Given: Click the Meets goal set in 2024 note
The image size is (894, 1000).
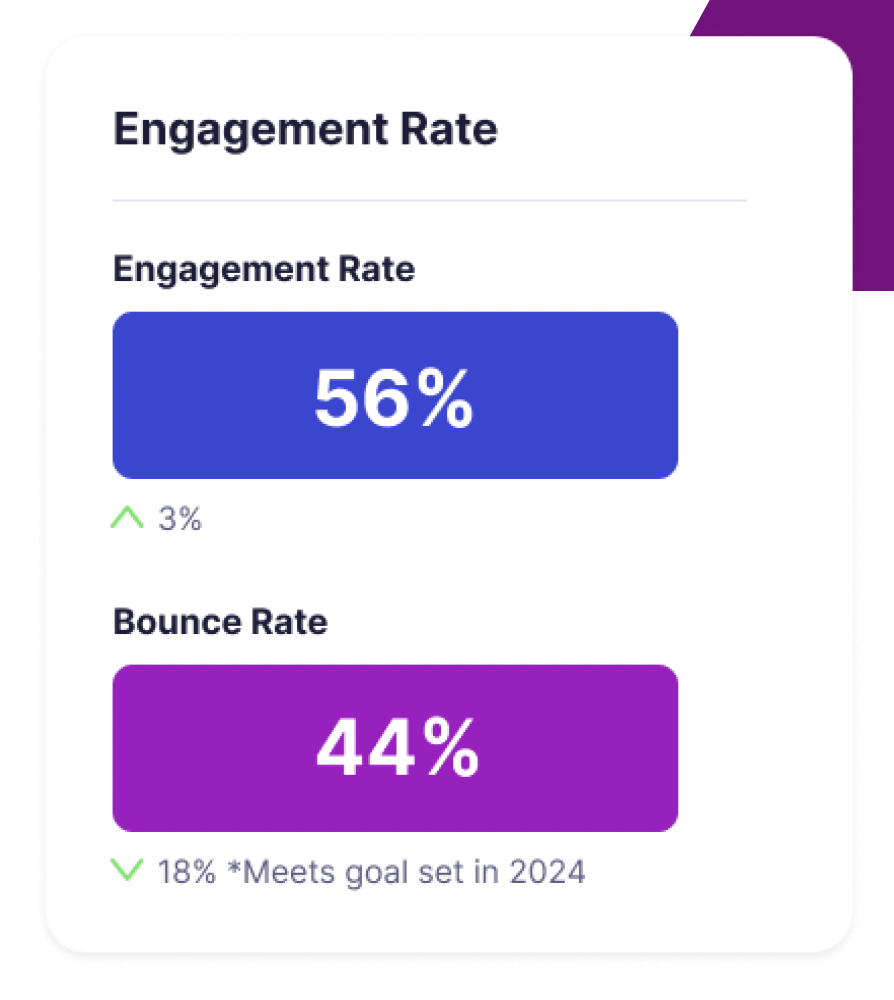Looking at the screenshot, I should (405, 871).
